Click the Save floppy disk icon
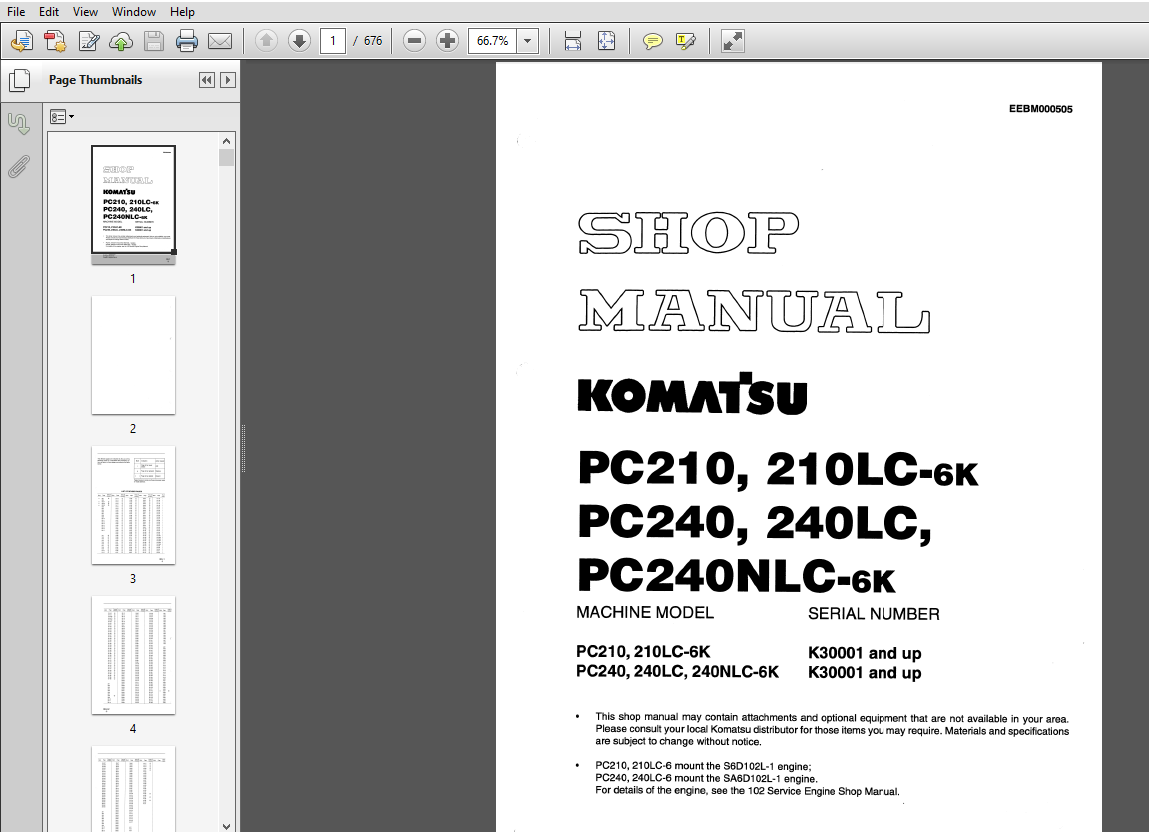The width and height of the screenshot is (1149, 832). [x=154, y=41]
